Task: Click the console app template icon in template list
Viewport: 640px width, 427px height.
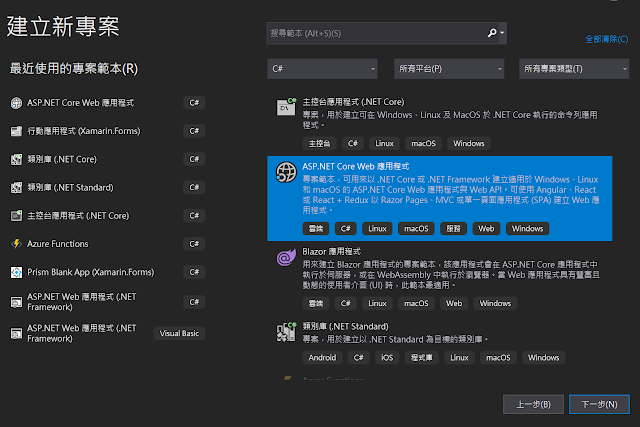Action: coord(286,107)
